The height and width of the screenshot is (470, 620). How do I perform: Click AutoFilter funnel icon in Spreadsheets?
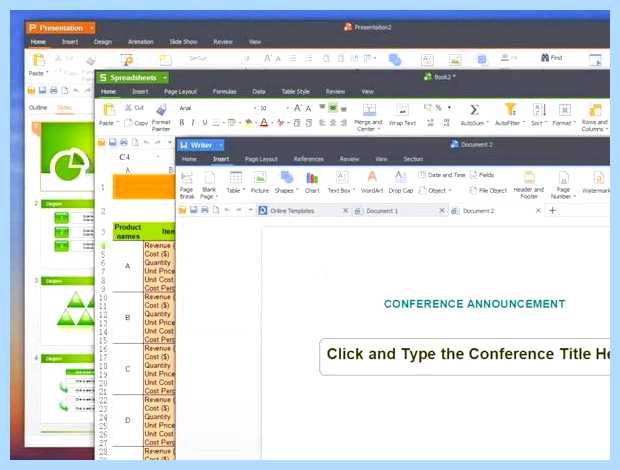coord(510,110)
